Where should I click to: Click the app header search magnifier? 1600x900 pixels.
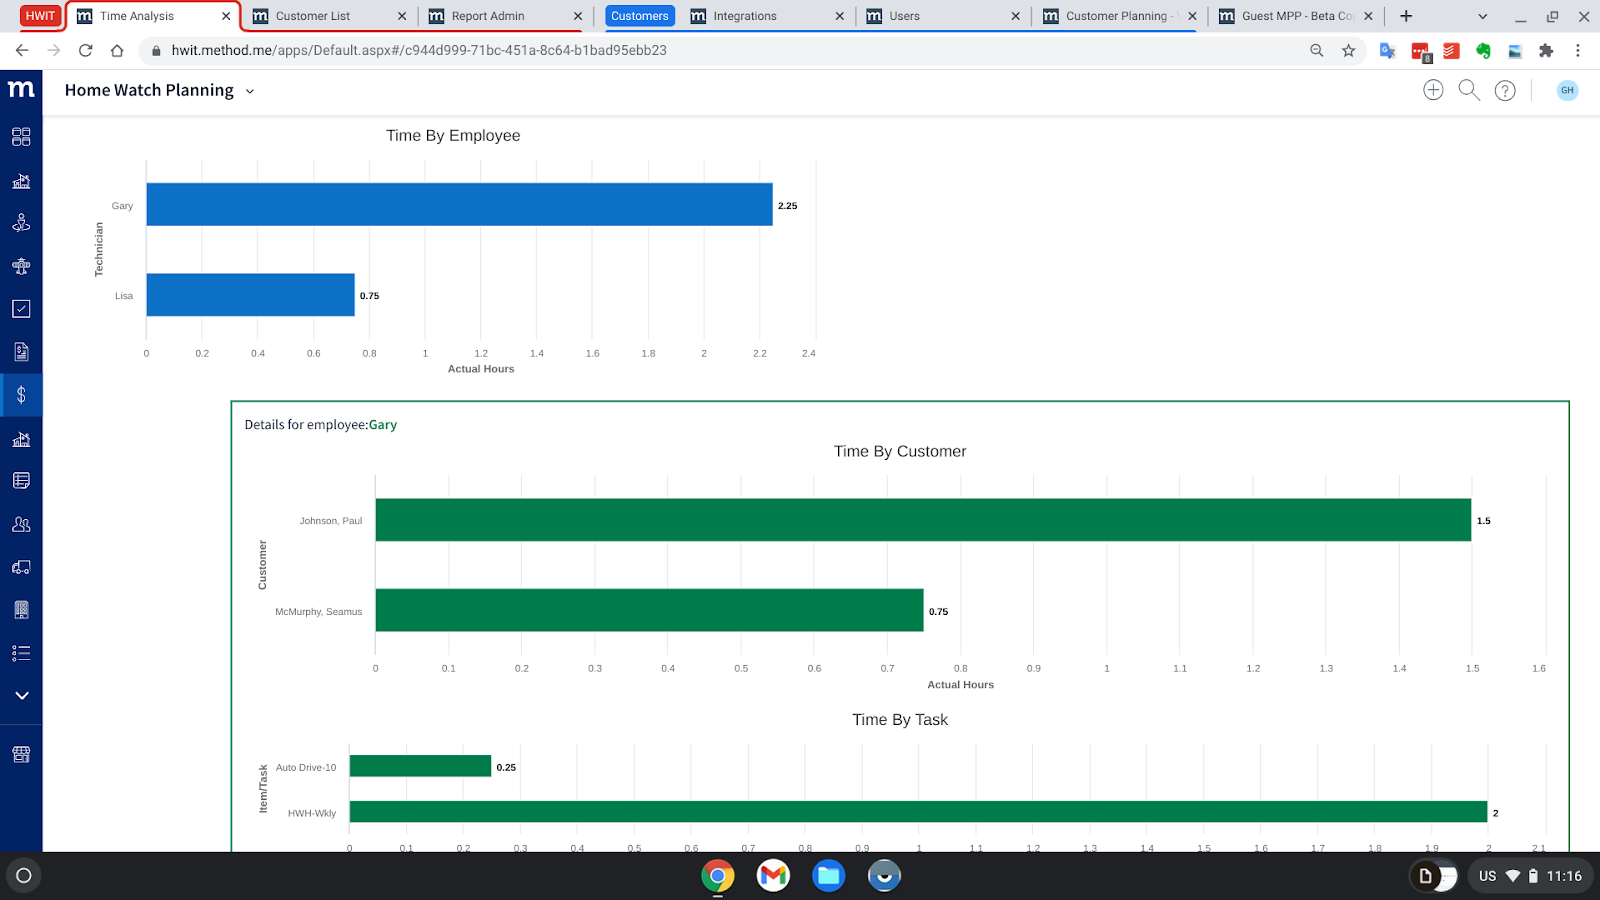coord(1469,90)
